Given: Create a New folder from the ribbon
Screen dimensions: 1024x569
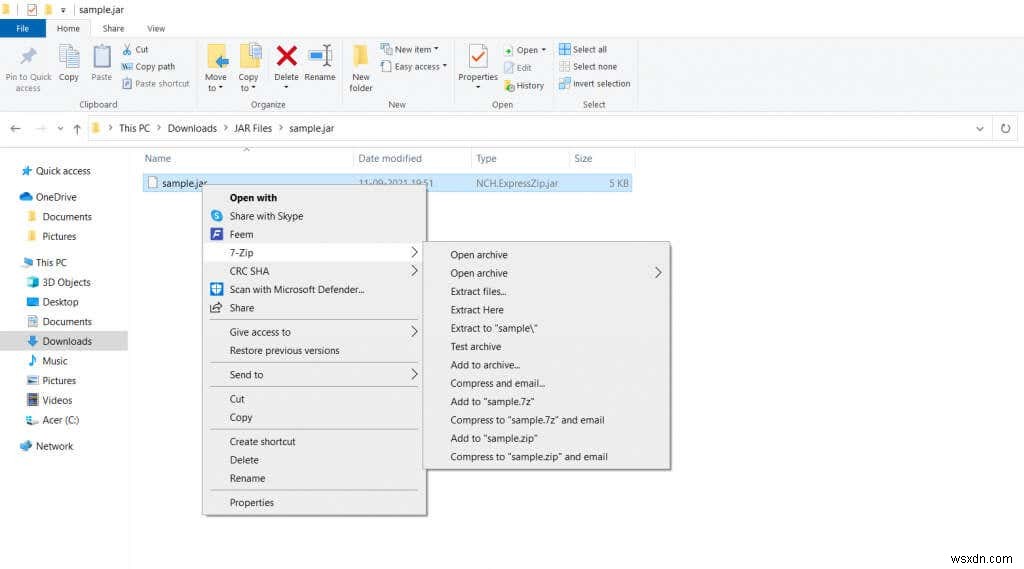Looking at the screenshot, I should point(360,67).
